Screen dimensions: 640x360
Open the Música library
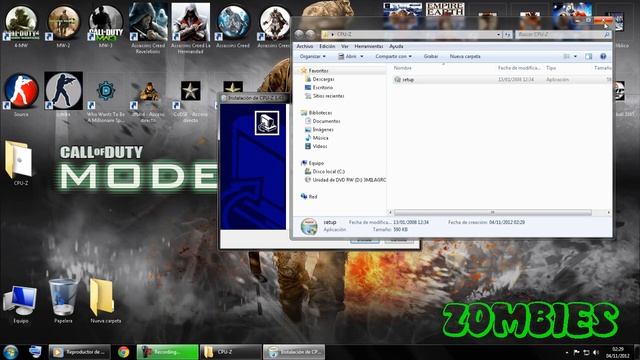pos(320,138)
